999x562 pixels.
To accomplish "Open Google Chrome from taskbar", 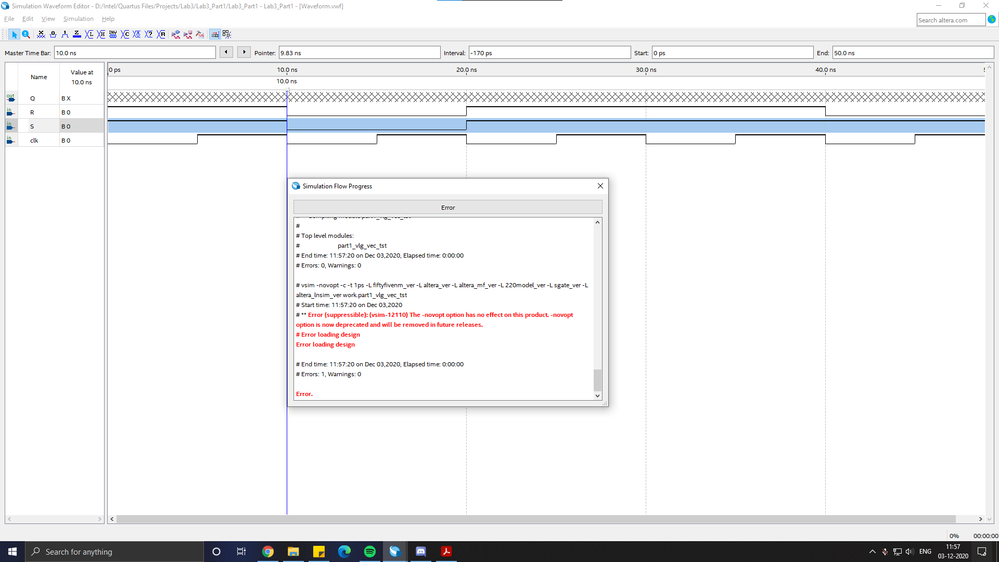I will pyautogui.click(x=268, y=552).
